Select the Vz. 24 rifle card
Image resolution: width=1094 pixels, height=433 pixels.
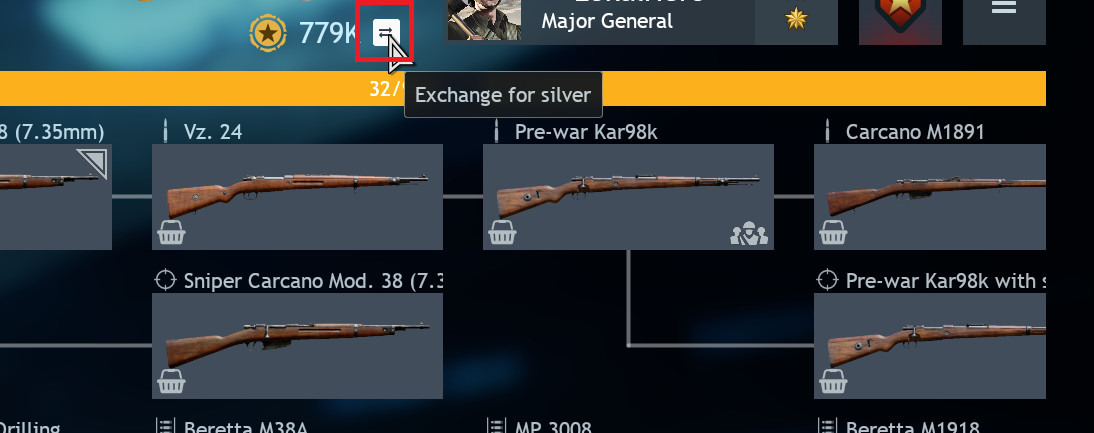coord(297,197)
